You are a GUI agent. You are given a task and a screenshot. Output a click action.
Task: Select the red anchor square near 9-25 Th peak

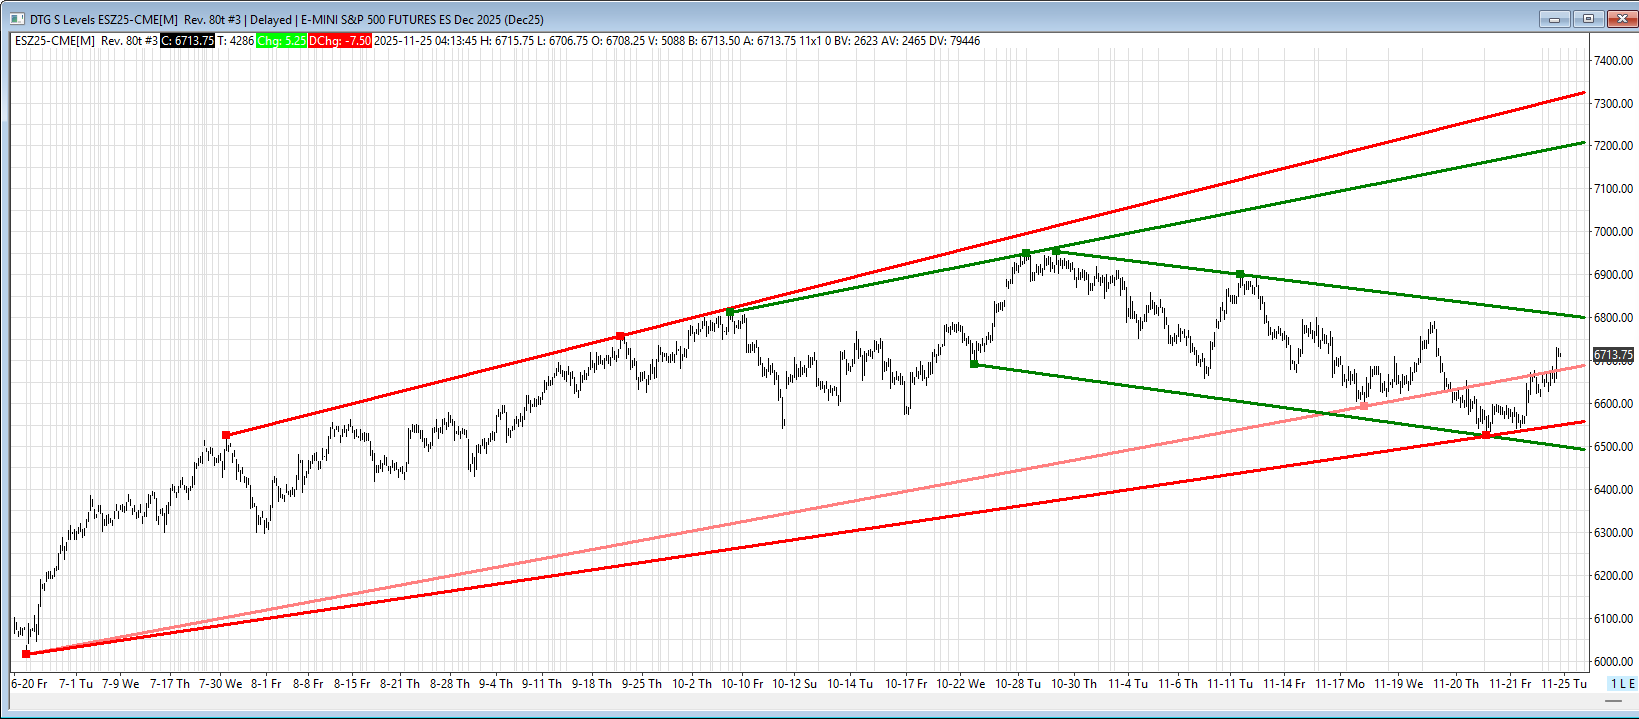(x=621, y=336)
